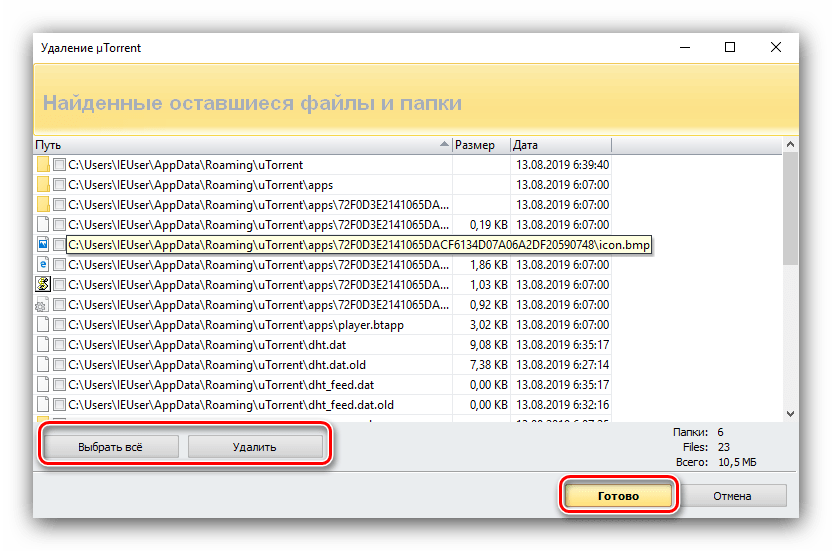
Task: Sort by the Дата column header
Action: [560, 145]
